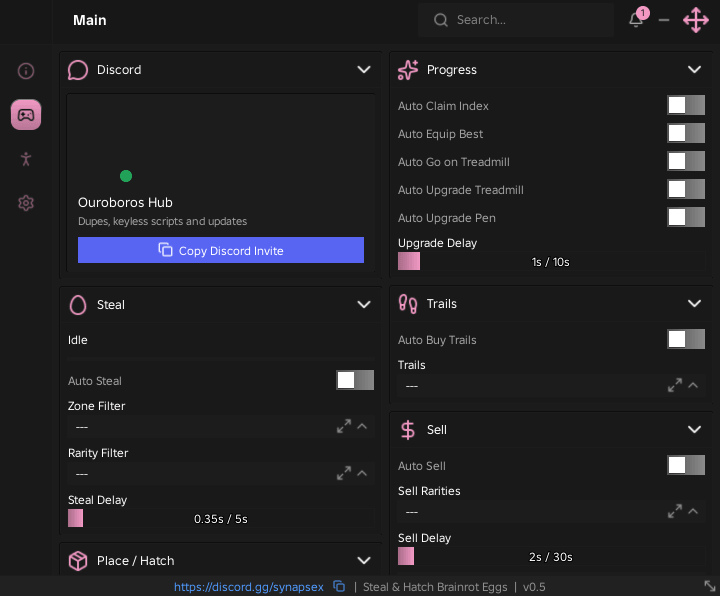
Task: Click the bottom-right resize corner icon
Action: pos(710,586)
